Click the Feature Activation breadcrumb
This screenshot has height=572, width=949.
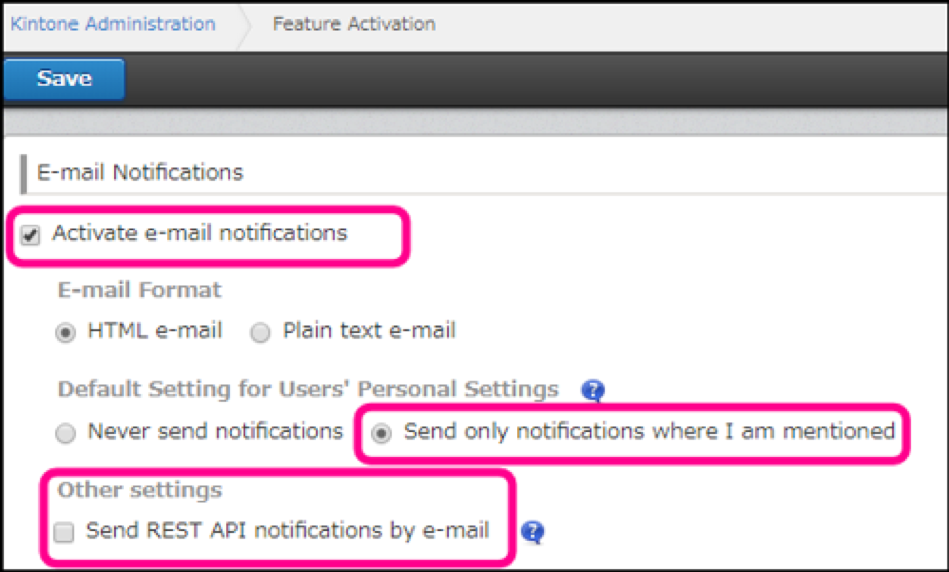tap(354, 24)
